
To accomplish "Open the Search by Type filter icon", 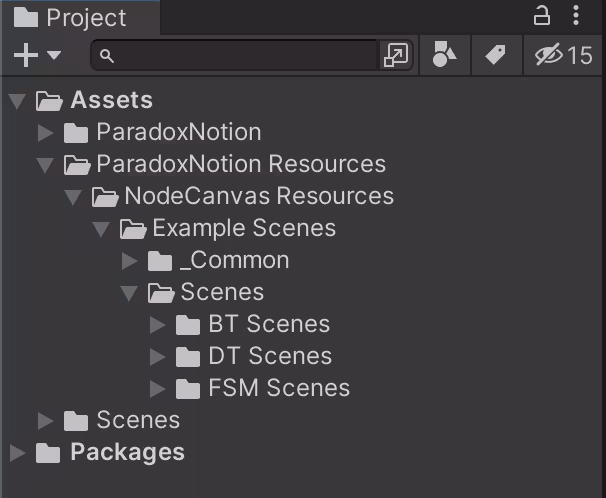I will tap(444, 54).
